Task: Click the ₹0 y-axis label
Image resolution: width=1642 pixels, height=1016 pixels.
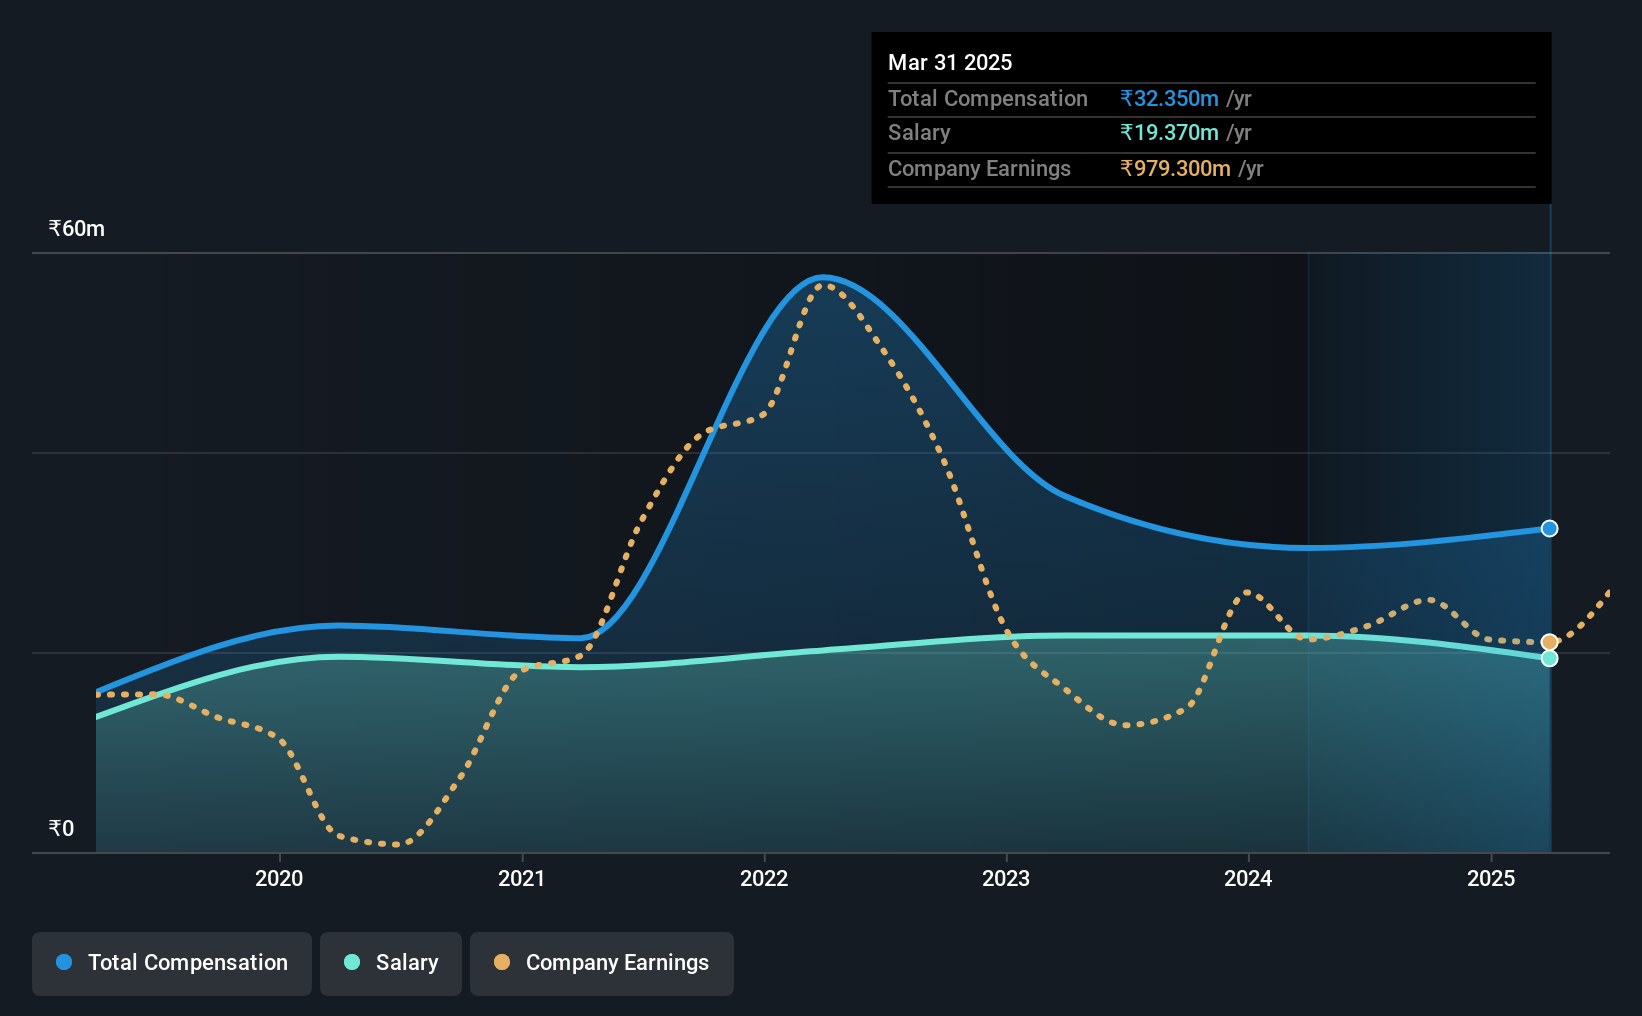Action: [x=61, y=828]
